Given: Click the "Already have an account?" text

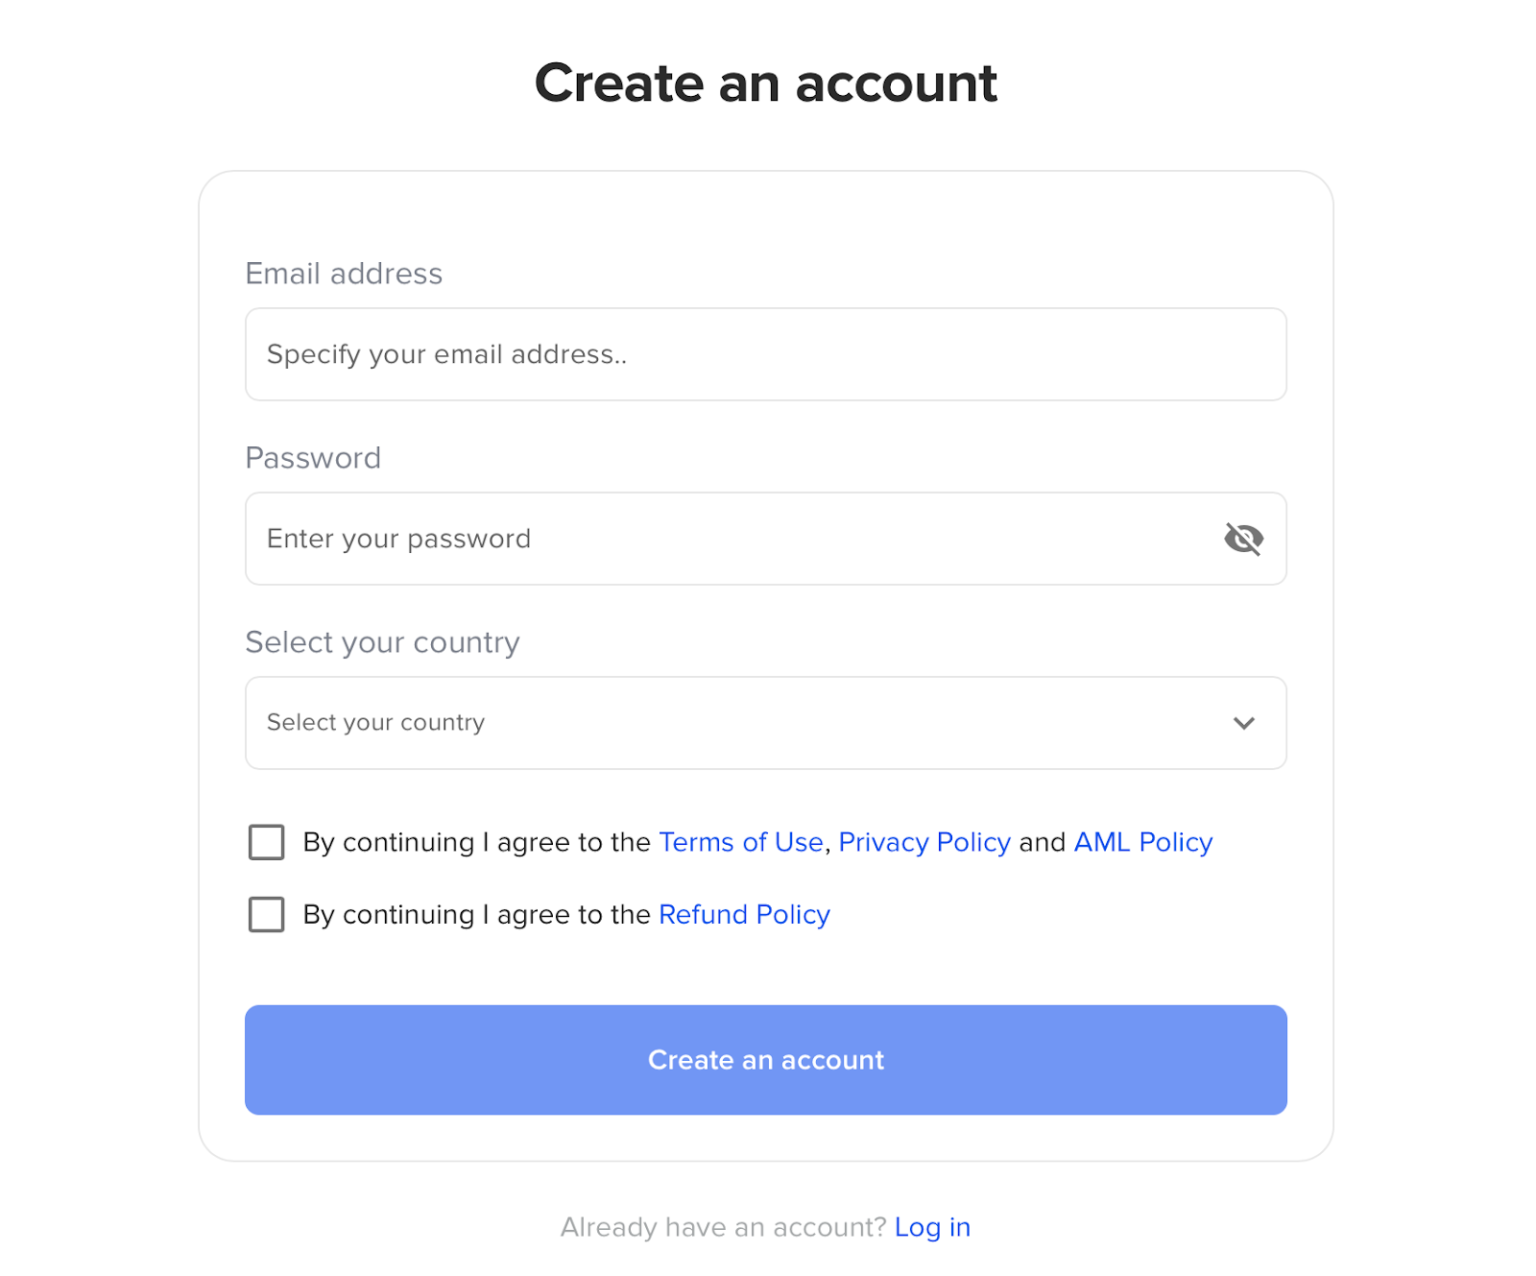Looking at the screenshot, I should [723, 1227].
